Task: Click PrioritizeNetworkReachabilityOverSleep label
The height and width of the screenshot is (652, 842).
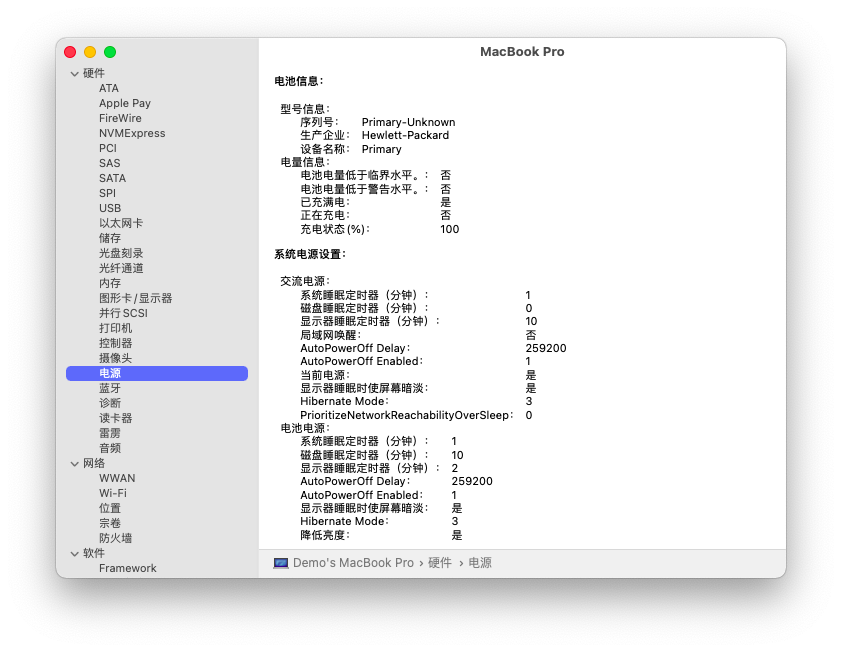Action: 407,415
